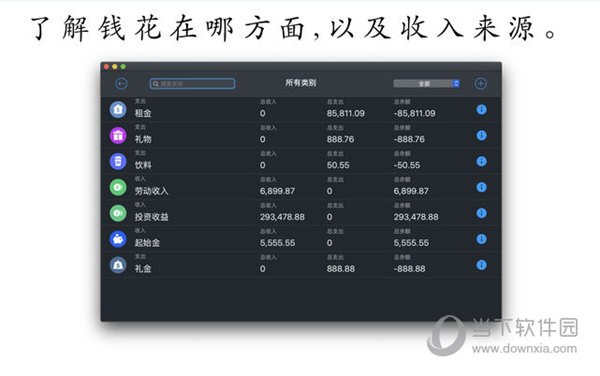Click the 租金 house icon
Screen dimensions: 600x376
click(x=118, y=109)
